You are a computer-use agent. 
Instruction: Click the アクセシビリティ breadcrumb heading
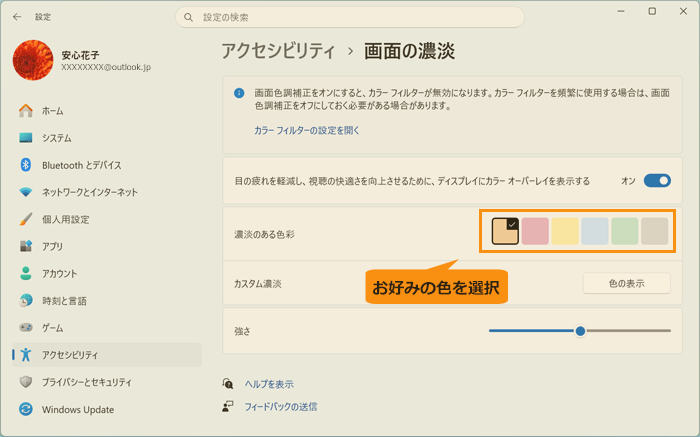[x=278, y=51]
